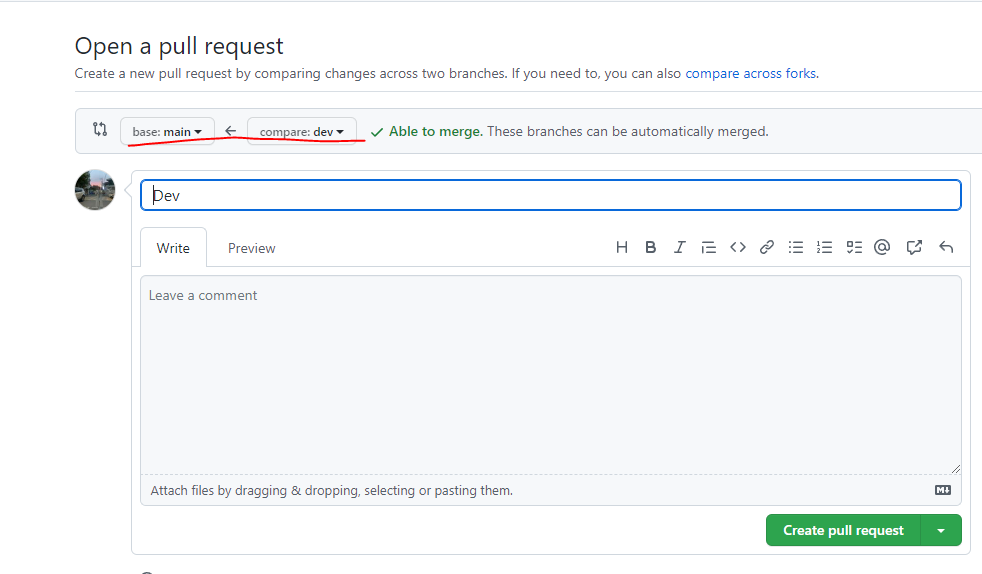Expand the Create pull request options arrow

tap(941, 530)
